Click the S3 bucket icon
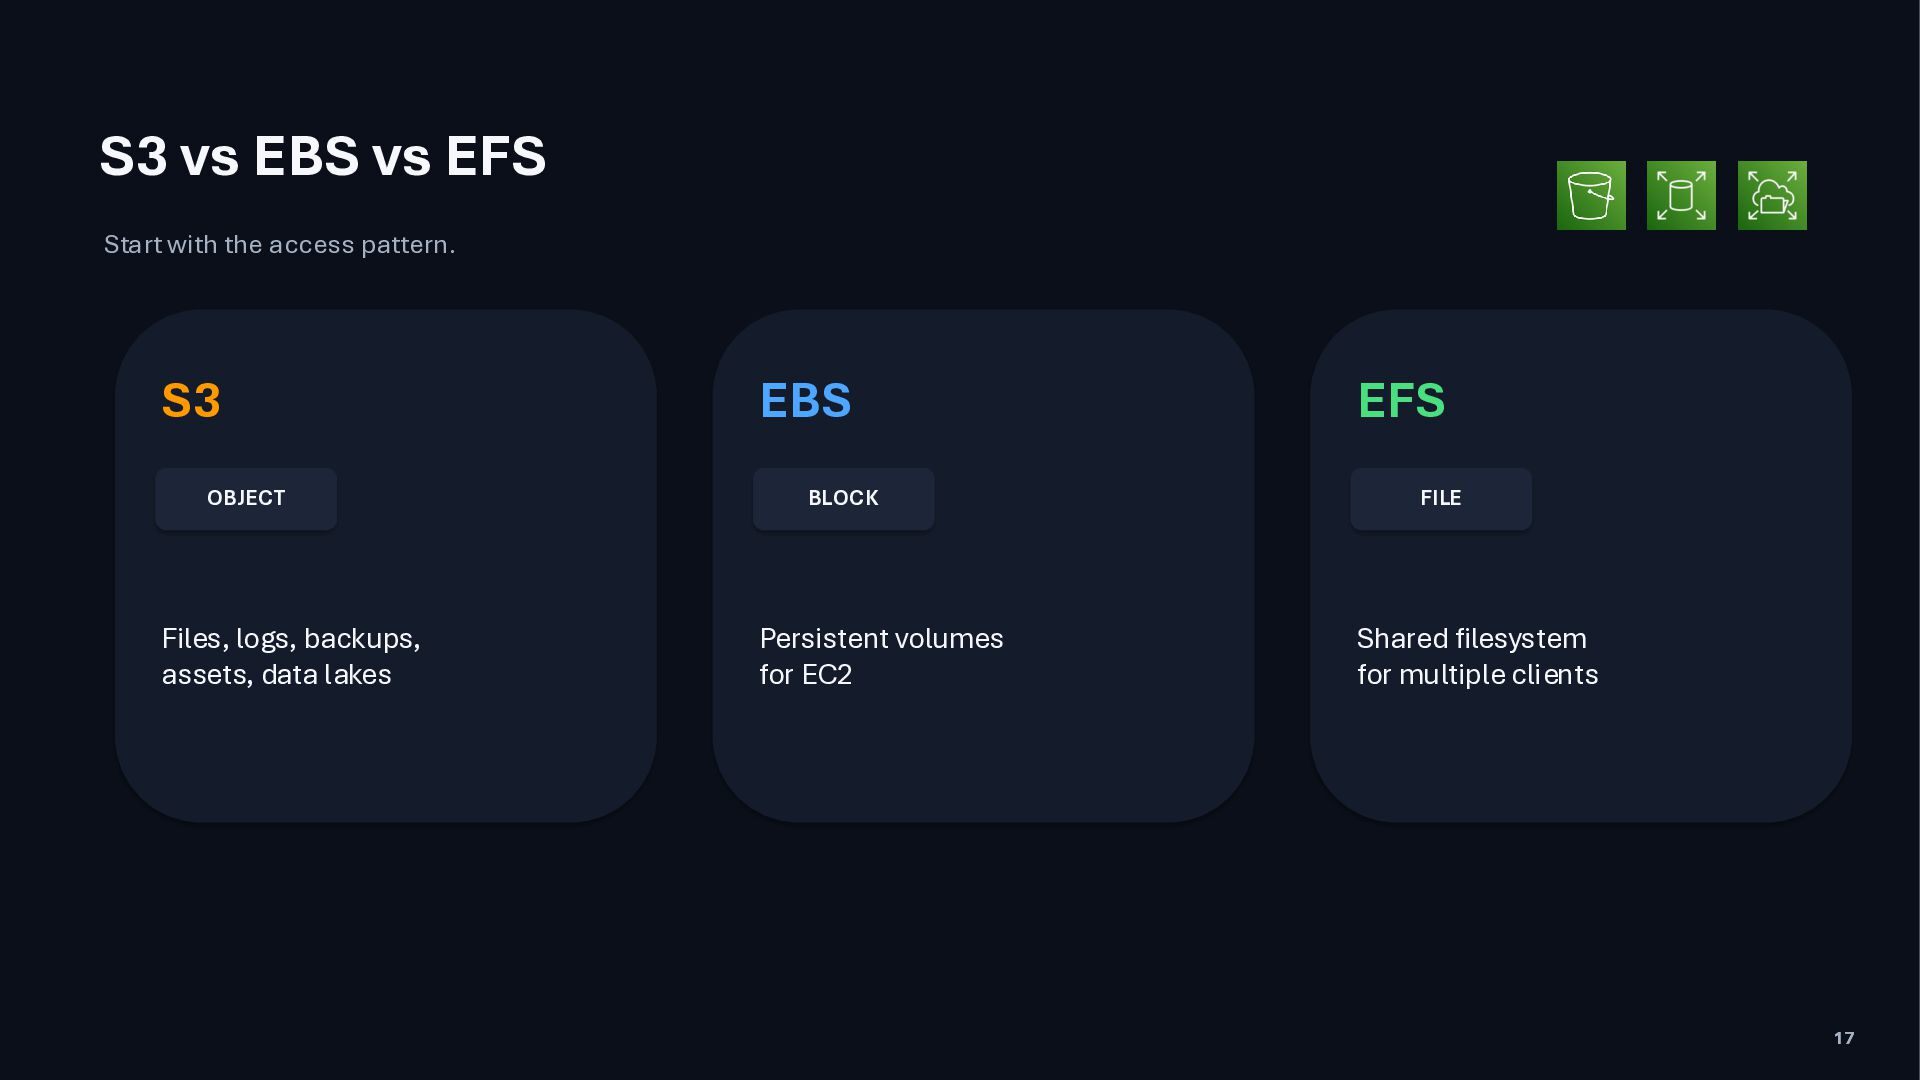 click(1591, 195)
